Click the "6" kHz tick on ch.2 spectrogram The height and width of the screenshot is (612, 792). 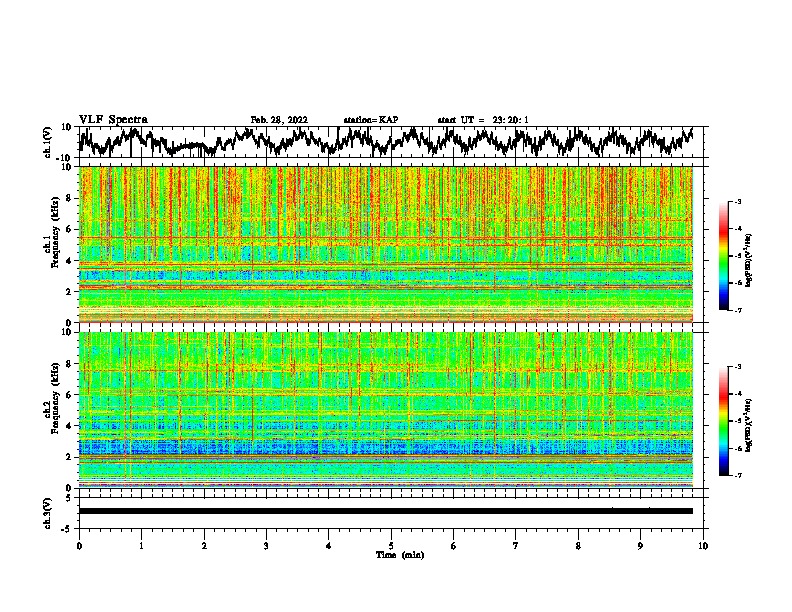[70, 394]
